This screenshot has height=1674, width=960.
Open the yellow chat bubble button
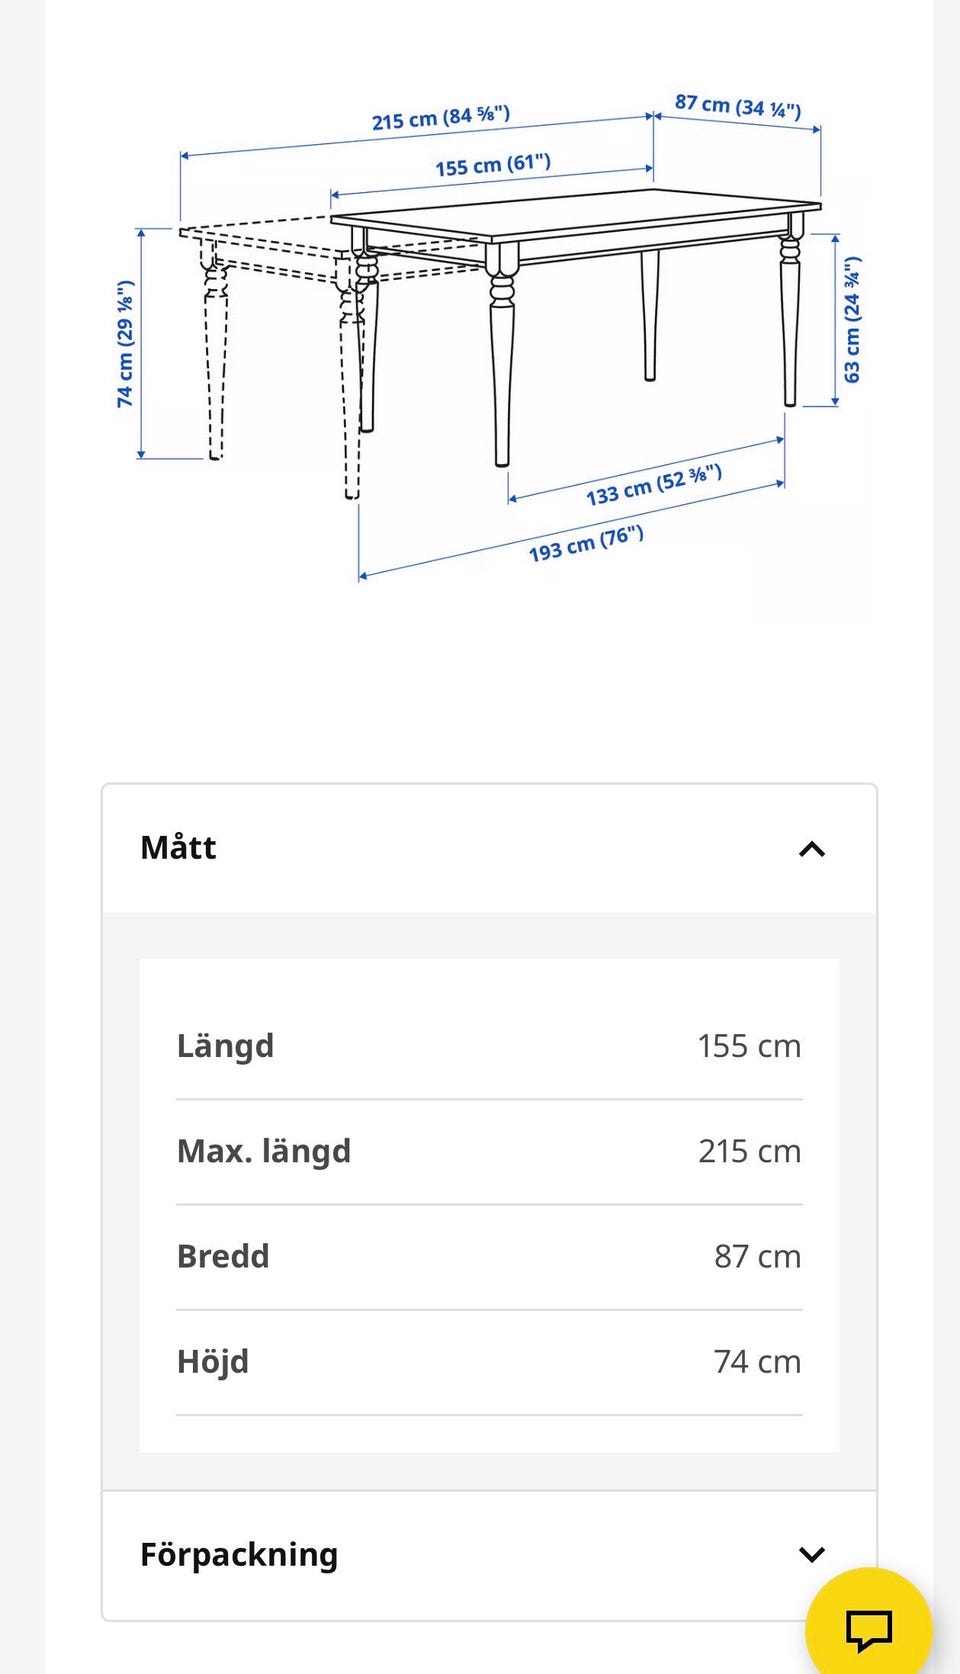(x=868, y=1628)
